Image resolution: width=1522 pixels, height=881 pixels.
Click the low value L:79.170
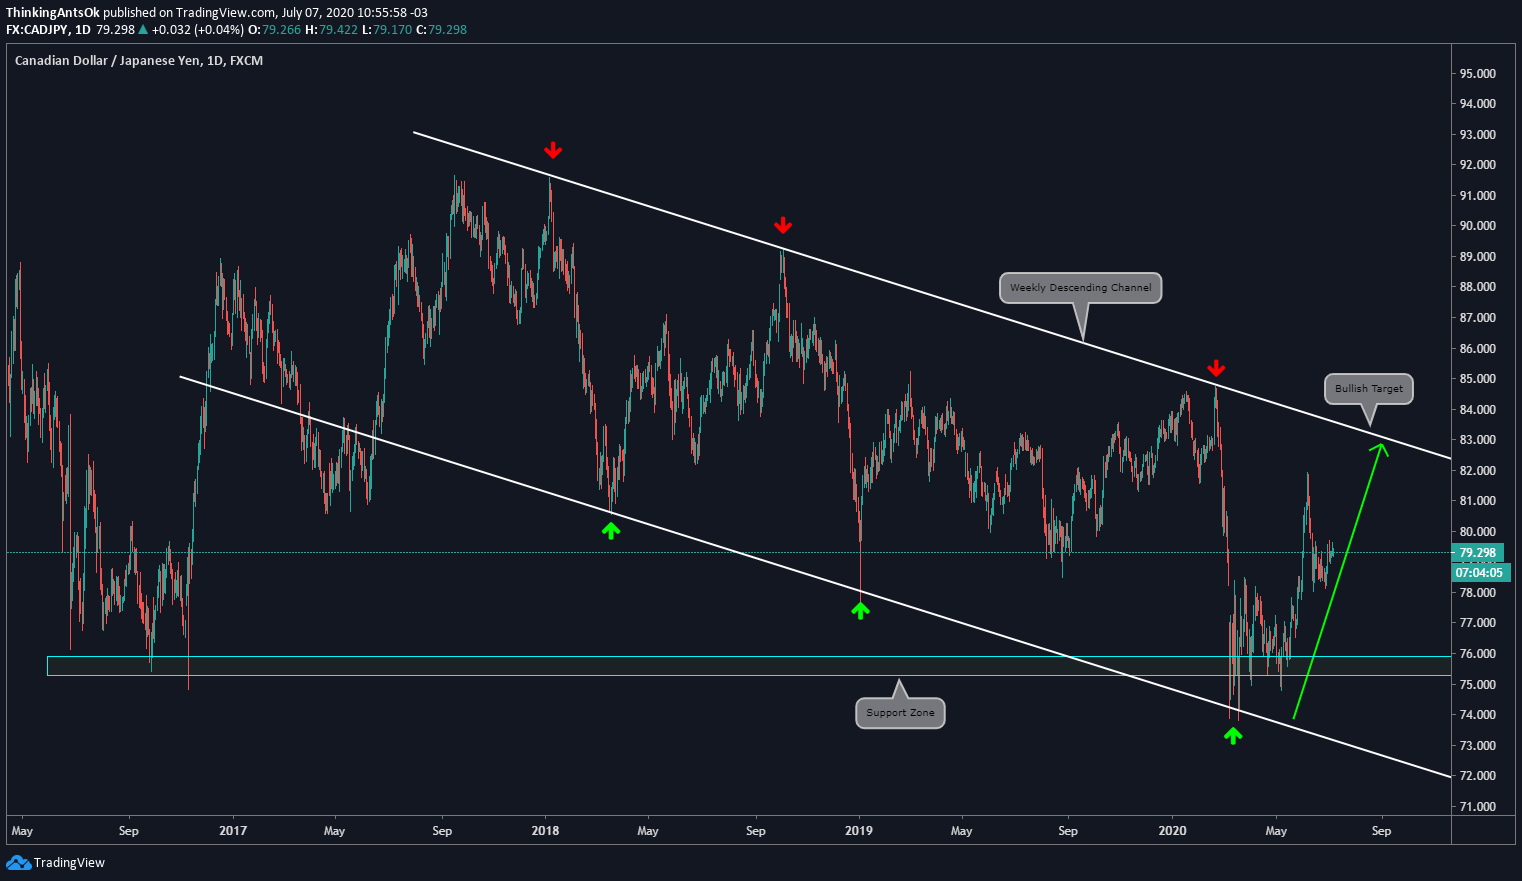point(386,30)
